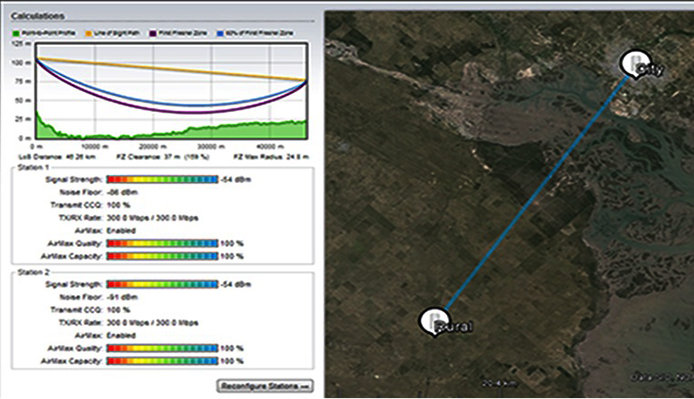Click Station 1 AirMax Capacity bar
The width and height of the screenshot is (694, 399).
point(162,256)
